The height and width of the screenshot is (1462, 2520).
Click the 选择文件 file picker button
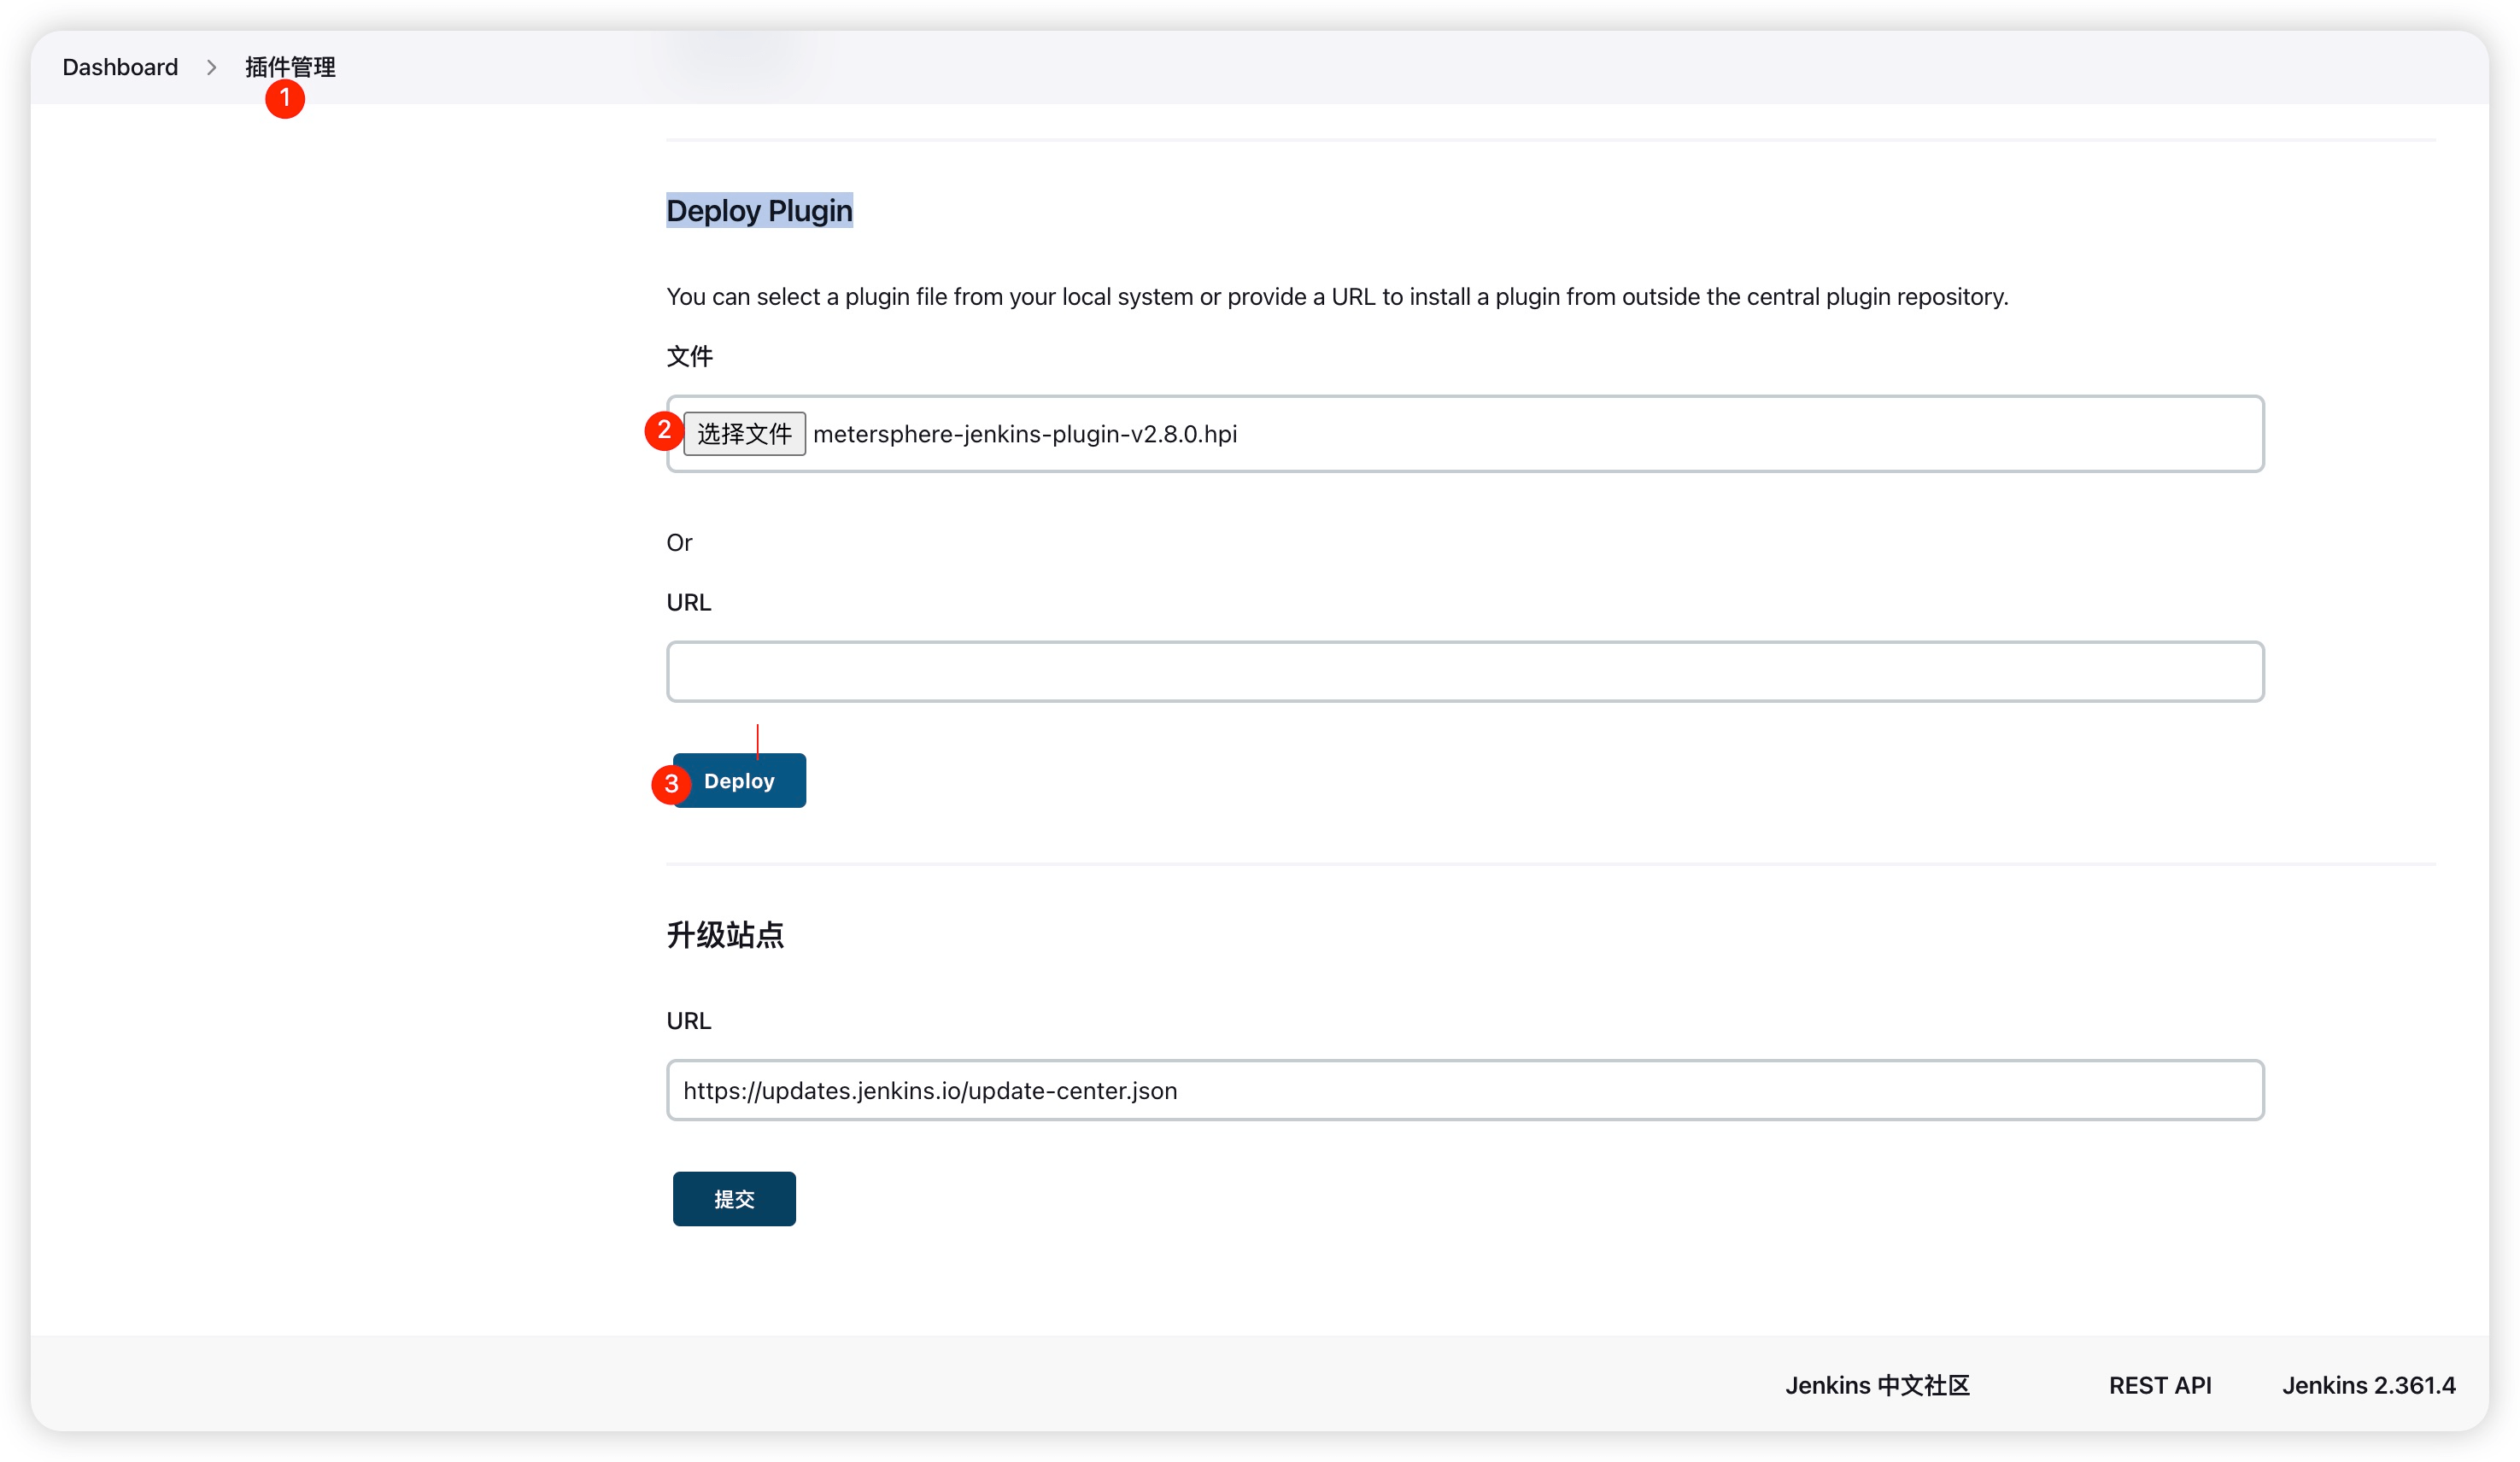point(744,433)
